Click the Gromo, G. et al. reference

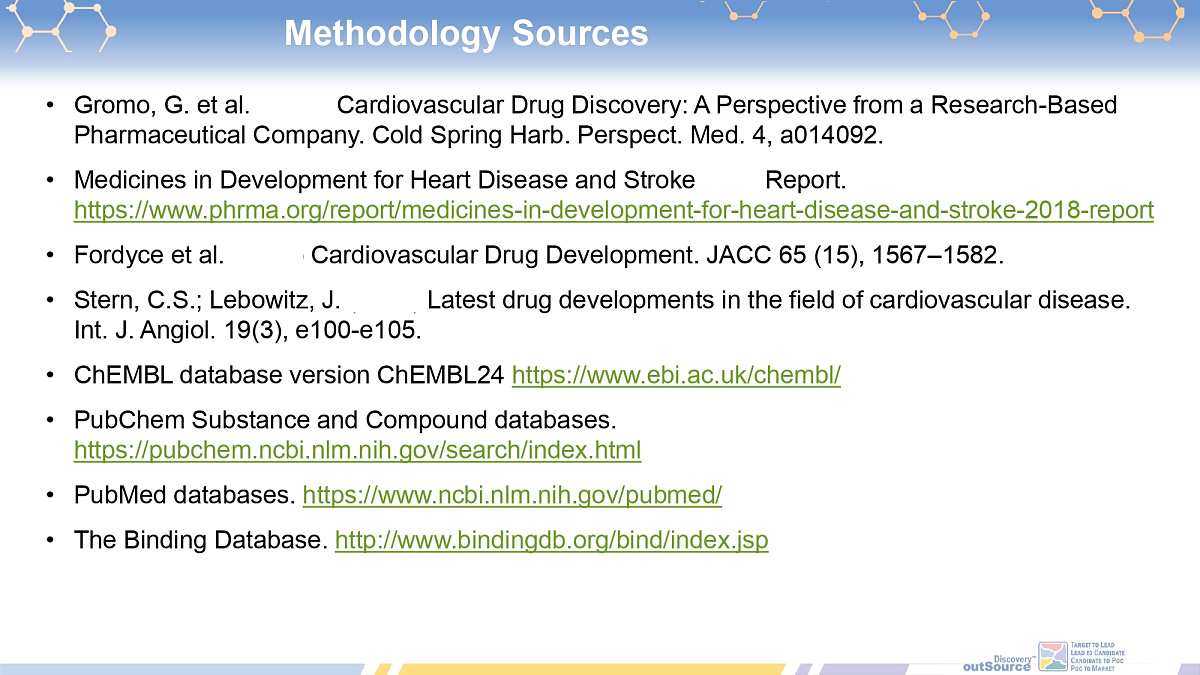pyautogui.click(x=160, y=105)
